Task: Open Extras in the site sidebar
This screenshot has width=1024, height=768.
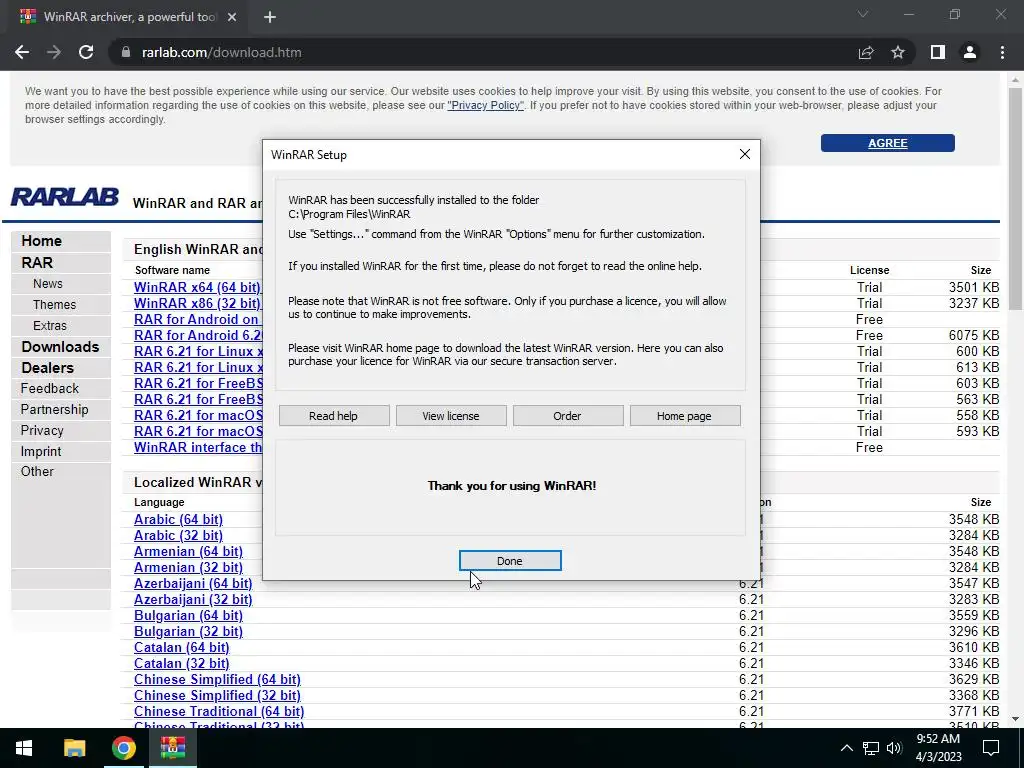Action: click(x=50, y=325)
